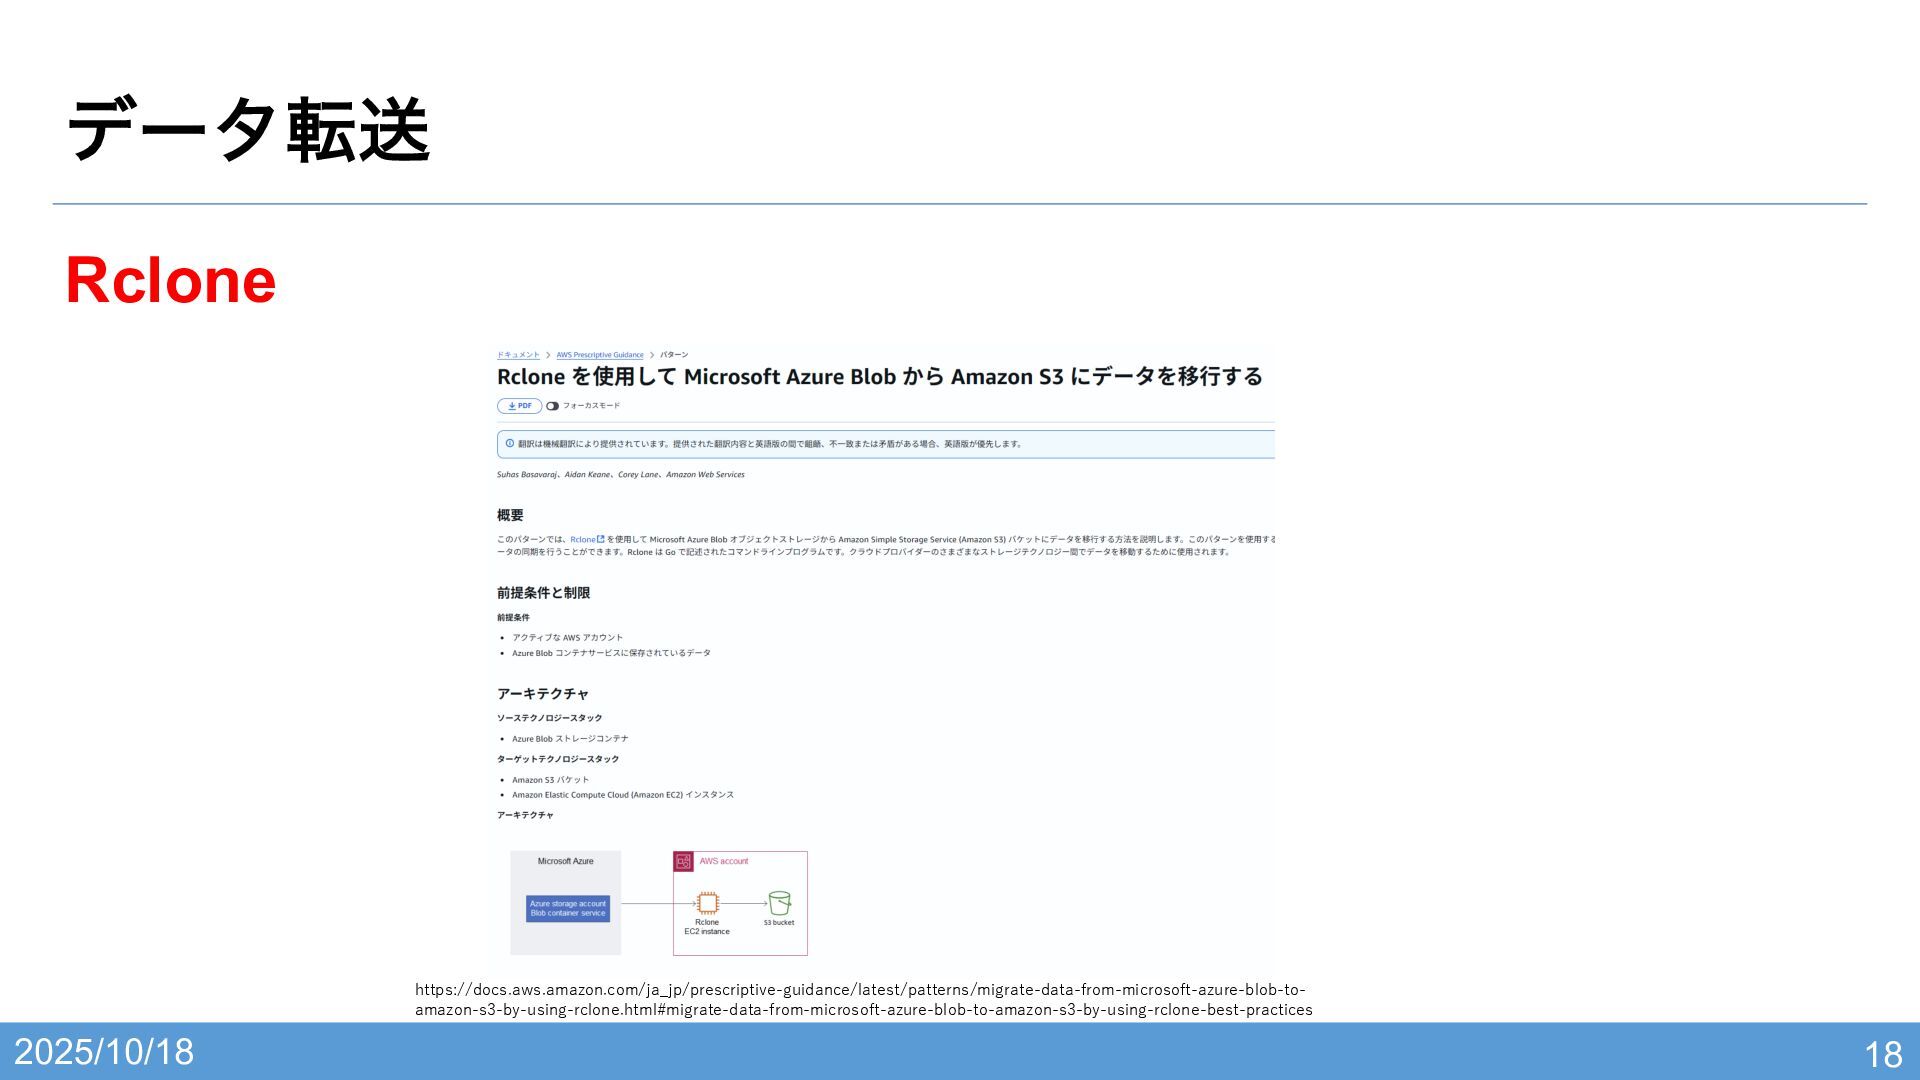Open the AWS Prescriptive Guidance breadcrumb link
1920x1080 pixels.
(x=600, y=355)
